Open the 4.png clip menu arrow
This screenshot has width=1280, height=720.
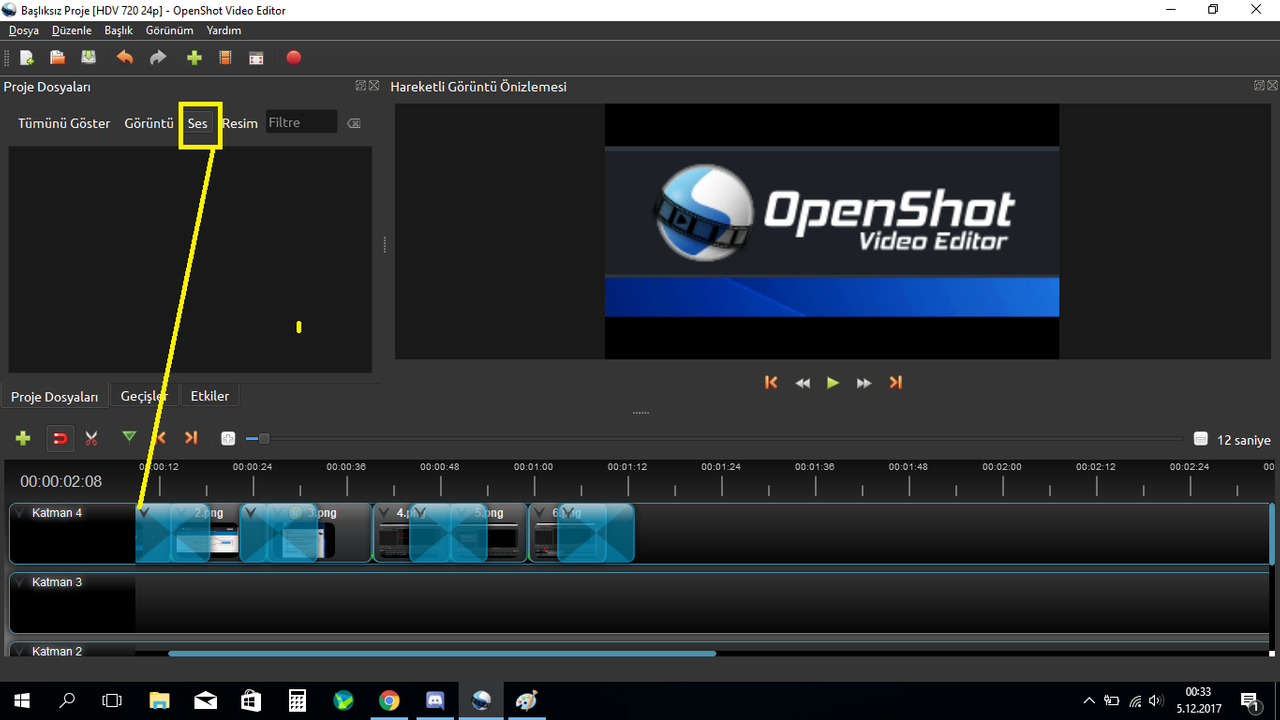tap(384, 513)
